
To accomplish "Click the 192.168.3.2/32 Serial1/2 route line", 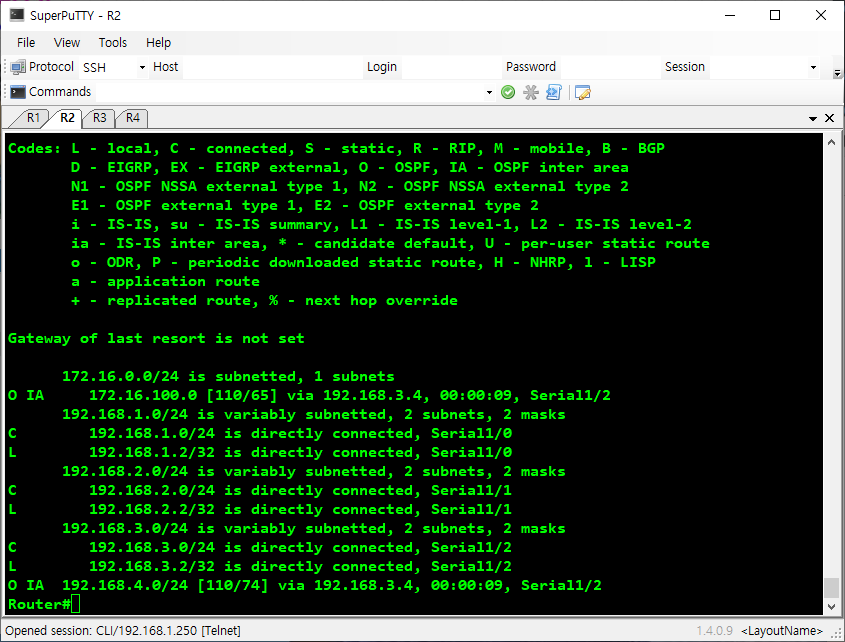I will 260,567.
